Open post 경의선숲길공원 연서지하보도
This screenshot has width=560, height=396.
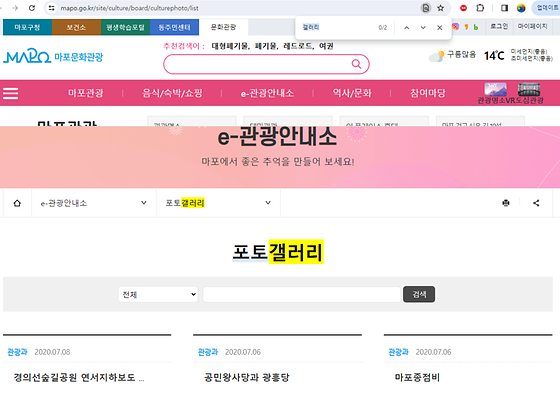(x=79, y=377)
